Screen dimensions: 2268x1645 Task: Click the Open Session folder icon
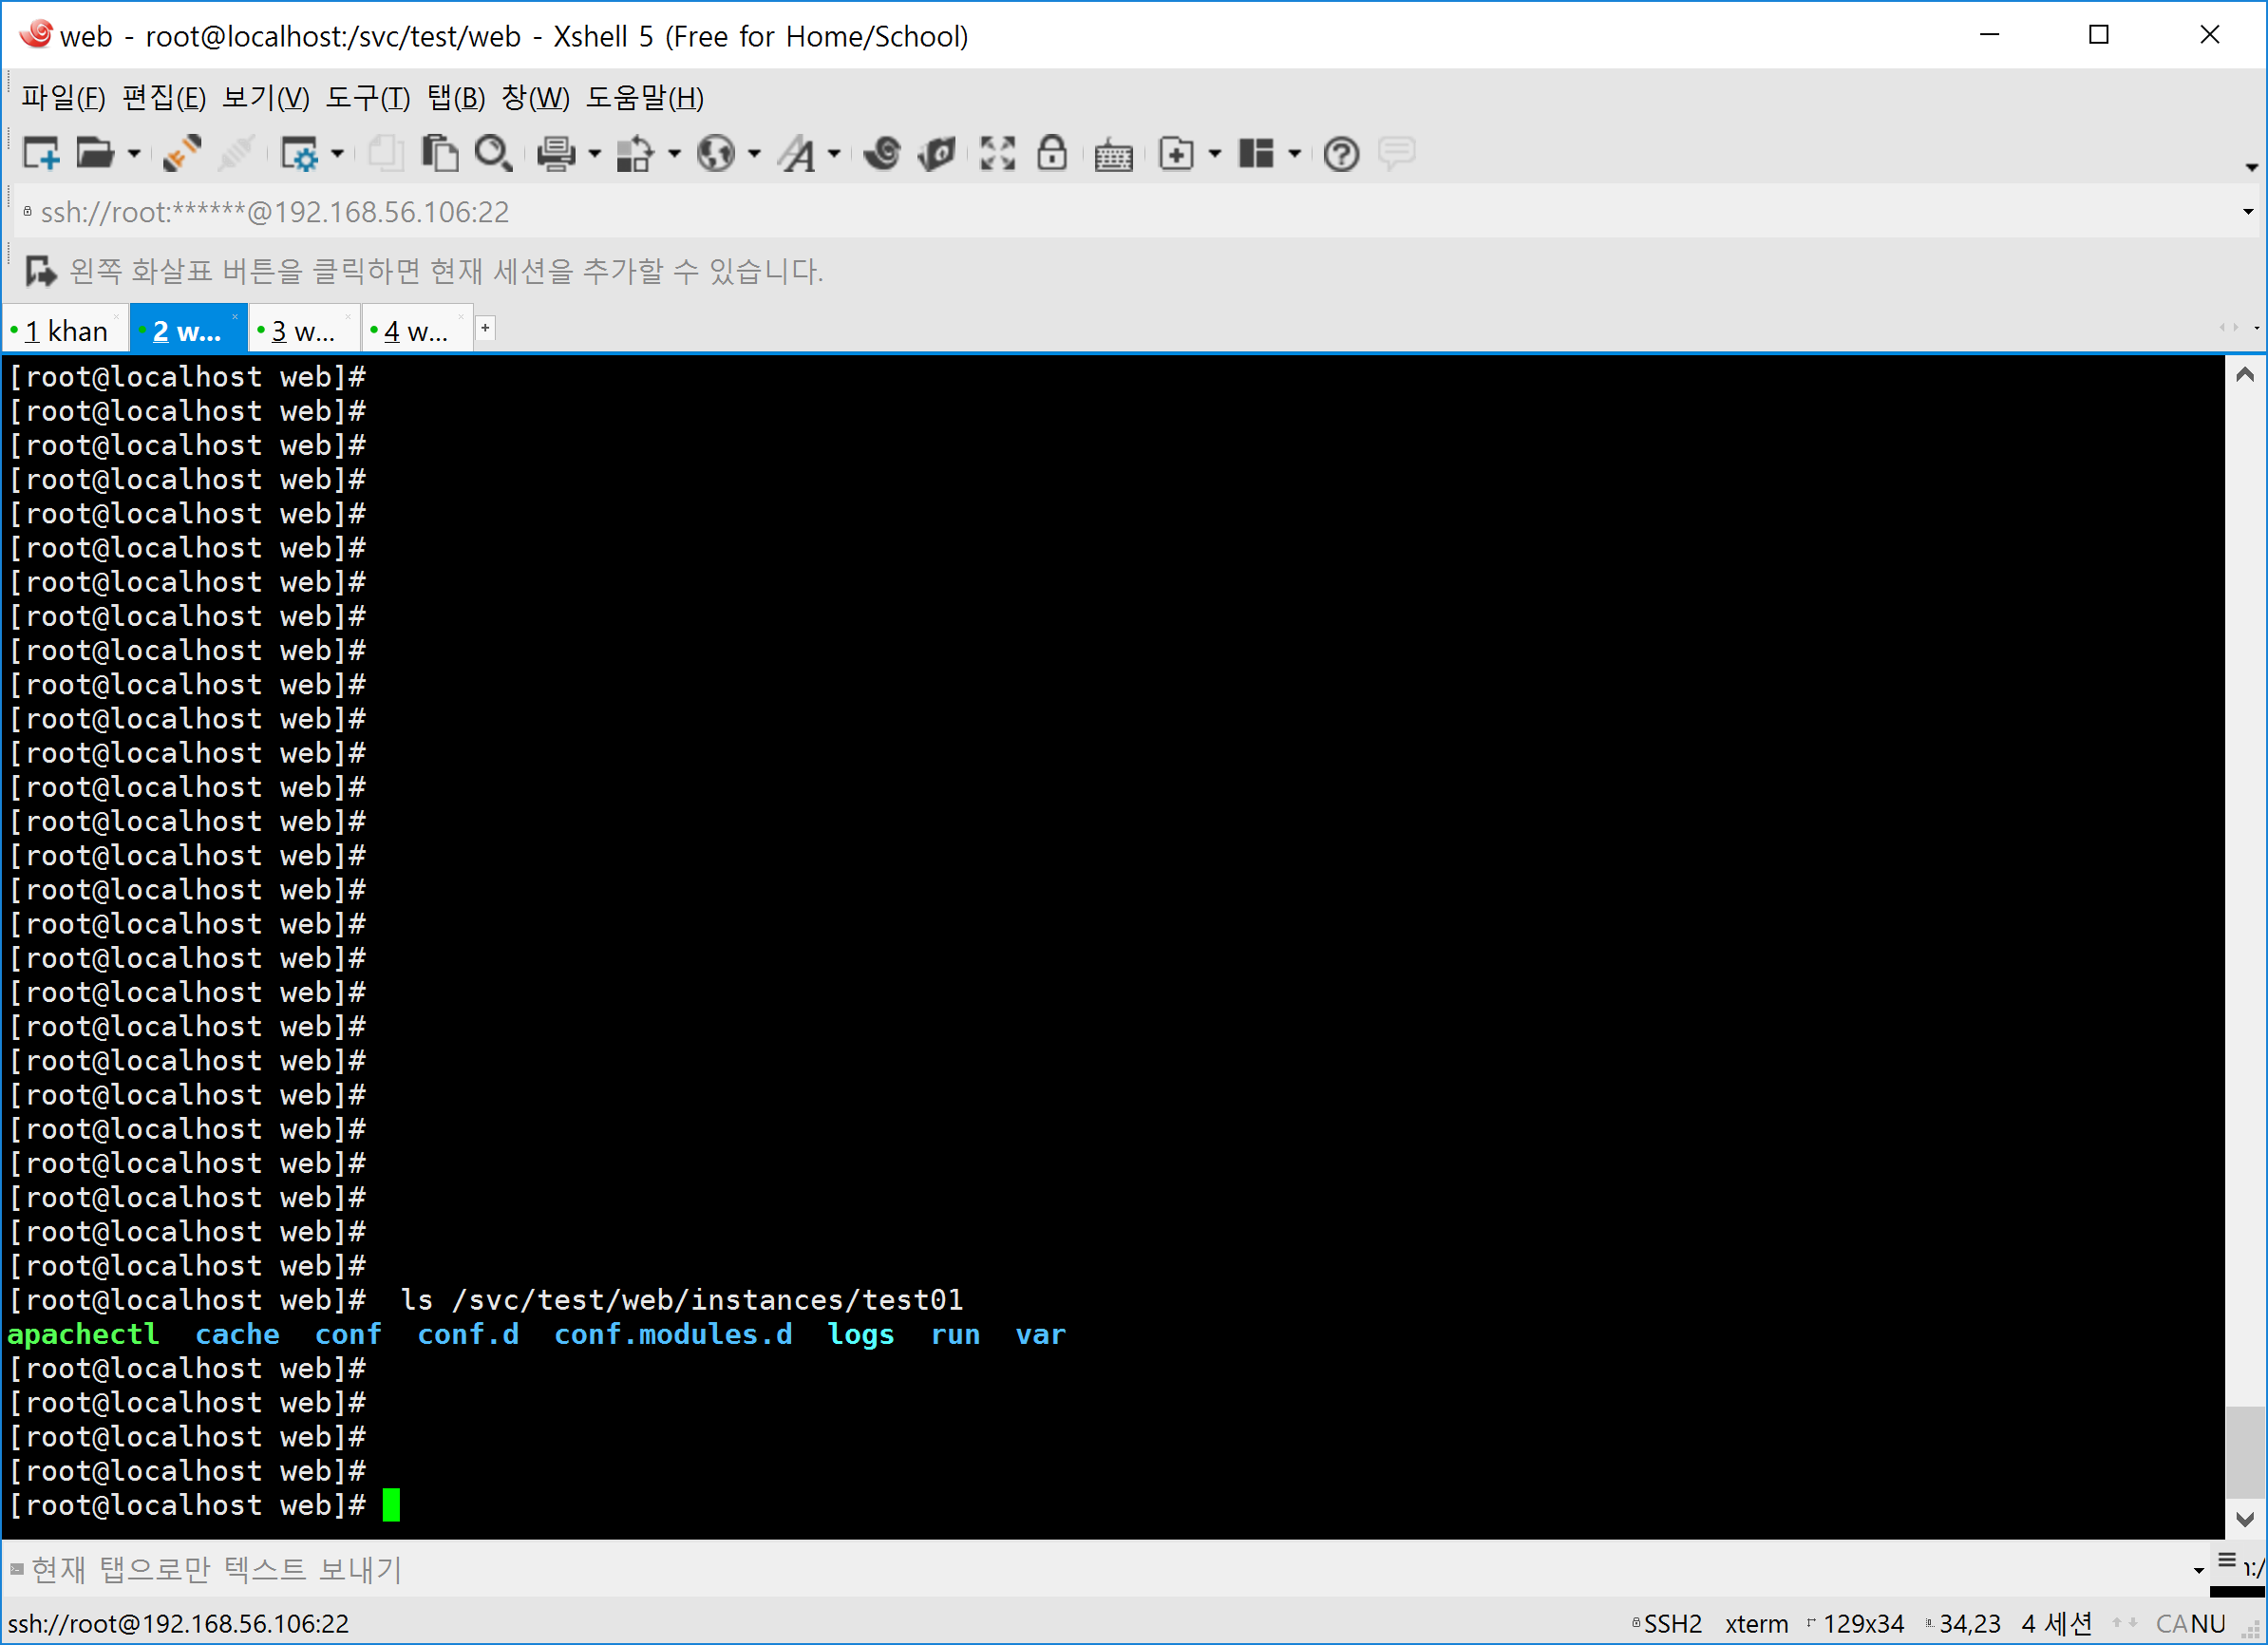(95, 153)
